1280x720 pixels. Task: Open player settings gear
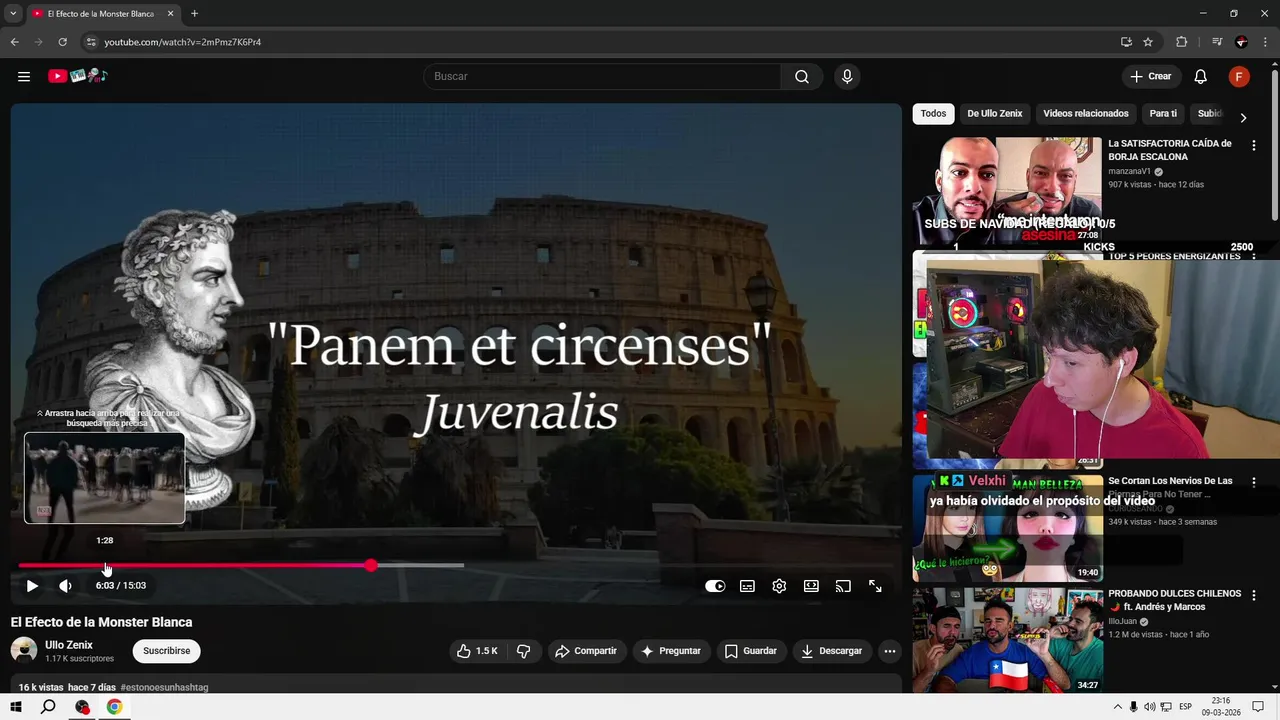pyautogui.click(x=779, y=586)
